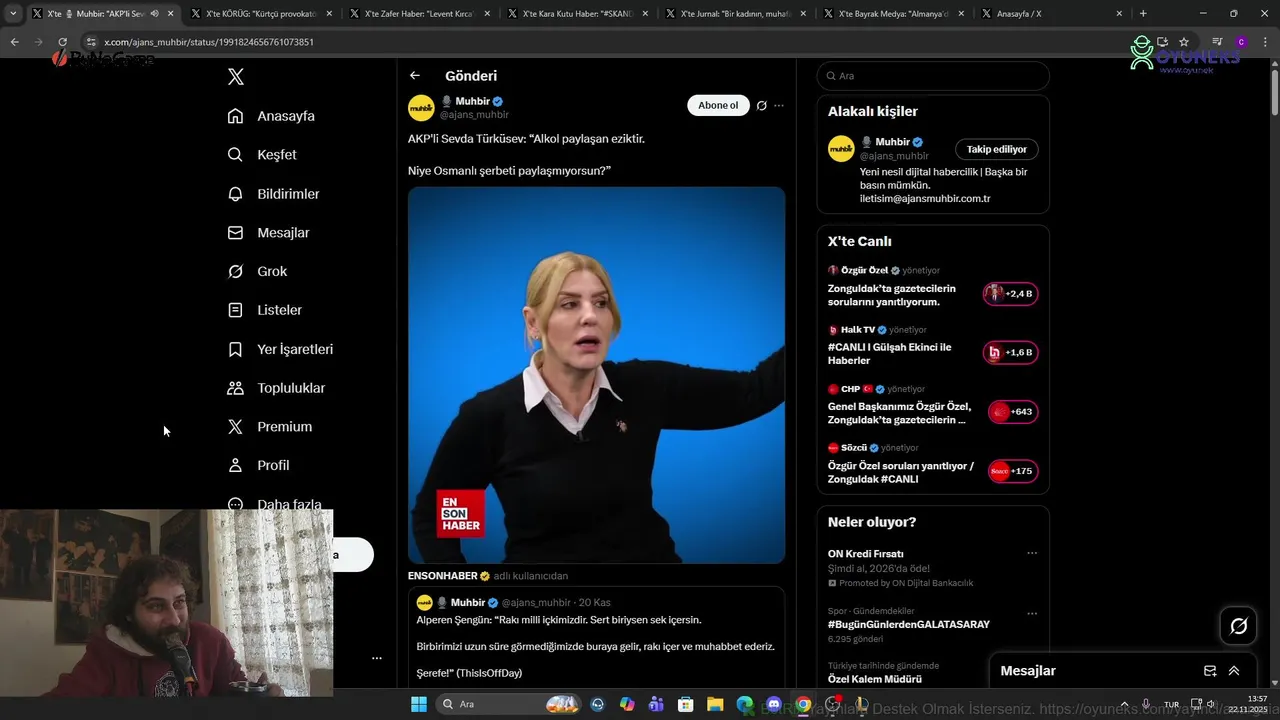The width and height of the screenshot is (1280, 720).
Task: Open new browser tab with plus button
Action: pos(1143,14)
